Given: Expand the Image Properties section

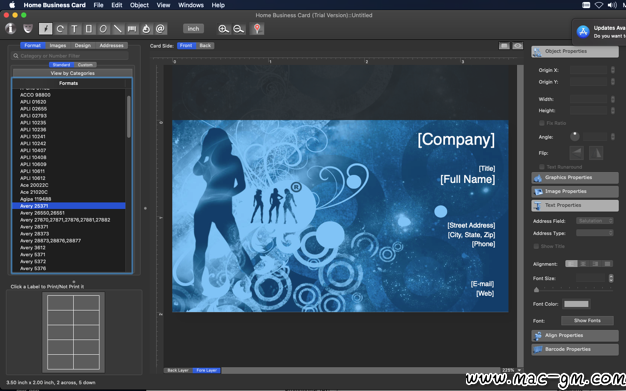Looking at the screenshot, I should pos(575,192).
